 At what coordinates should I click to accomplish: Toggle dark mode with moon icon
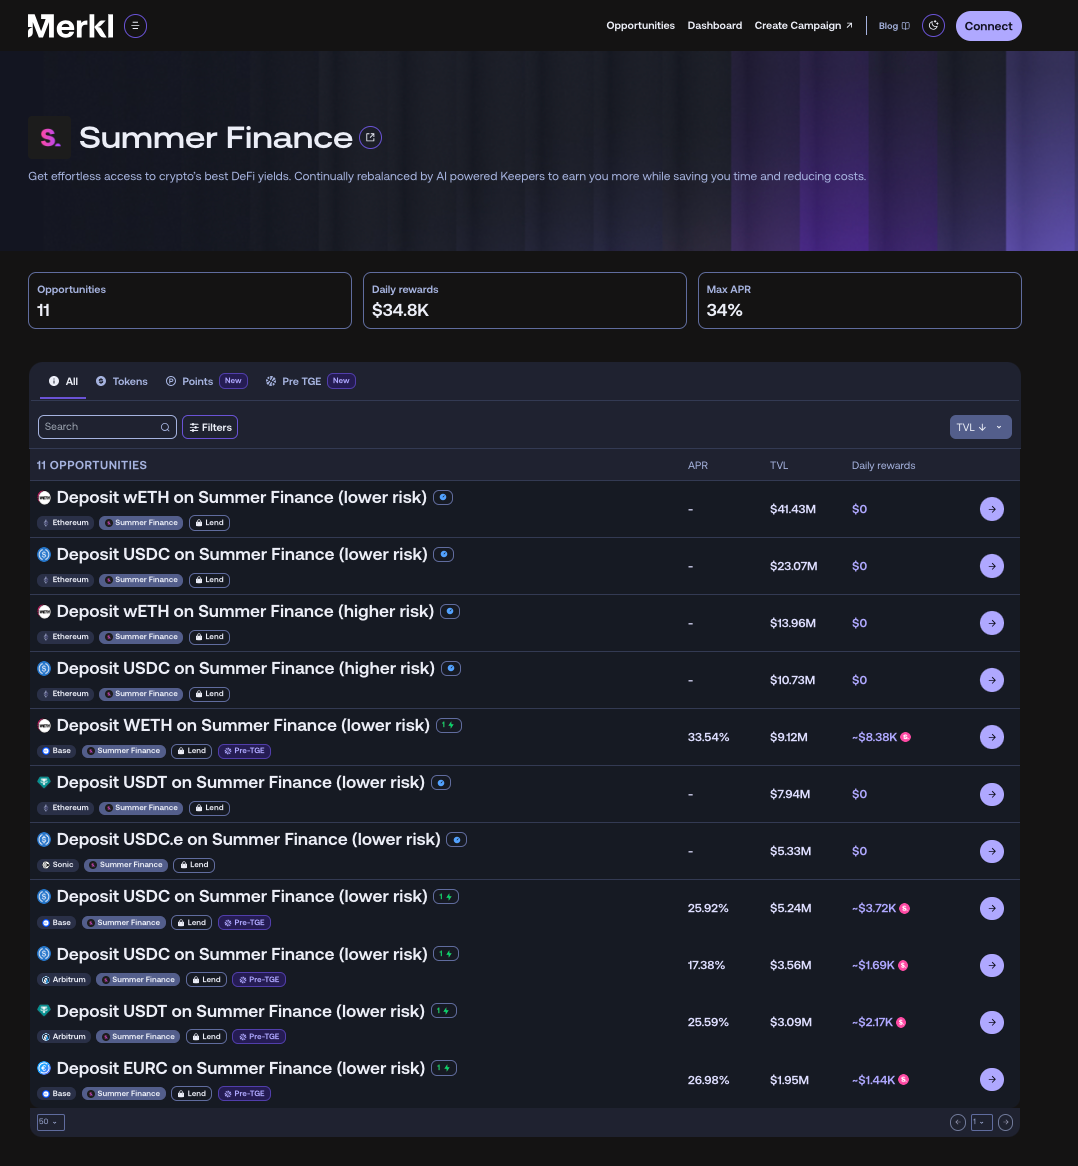(x=933, y=25)
